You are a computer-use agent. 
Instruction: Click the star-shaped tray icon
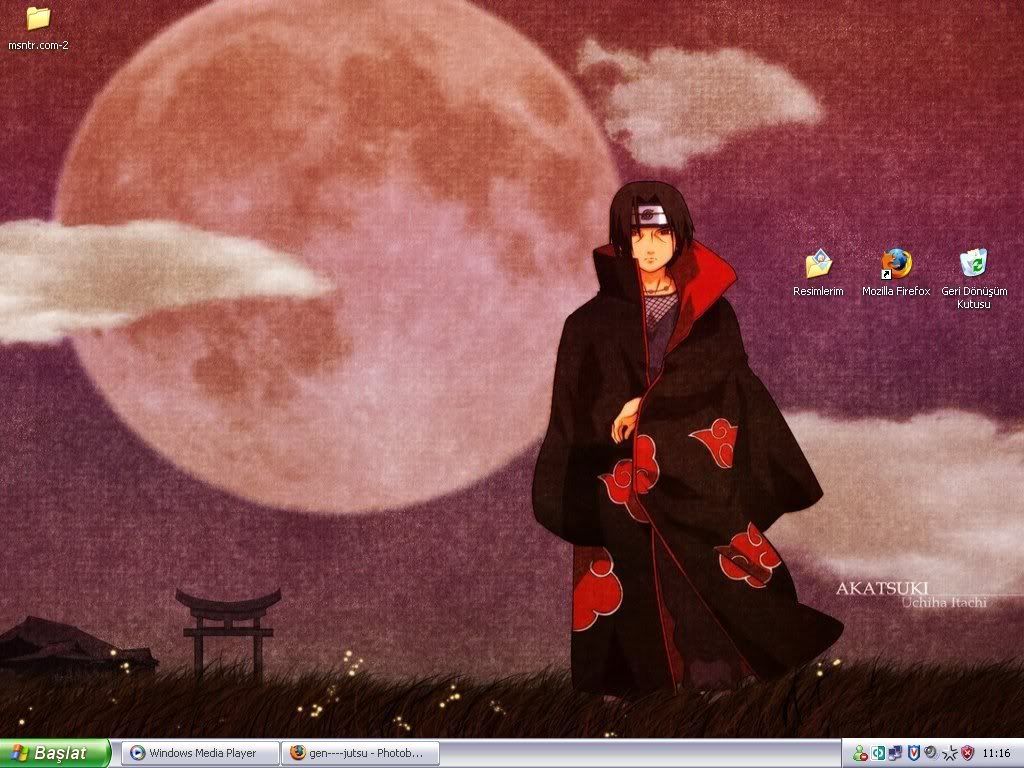950,754
